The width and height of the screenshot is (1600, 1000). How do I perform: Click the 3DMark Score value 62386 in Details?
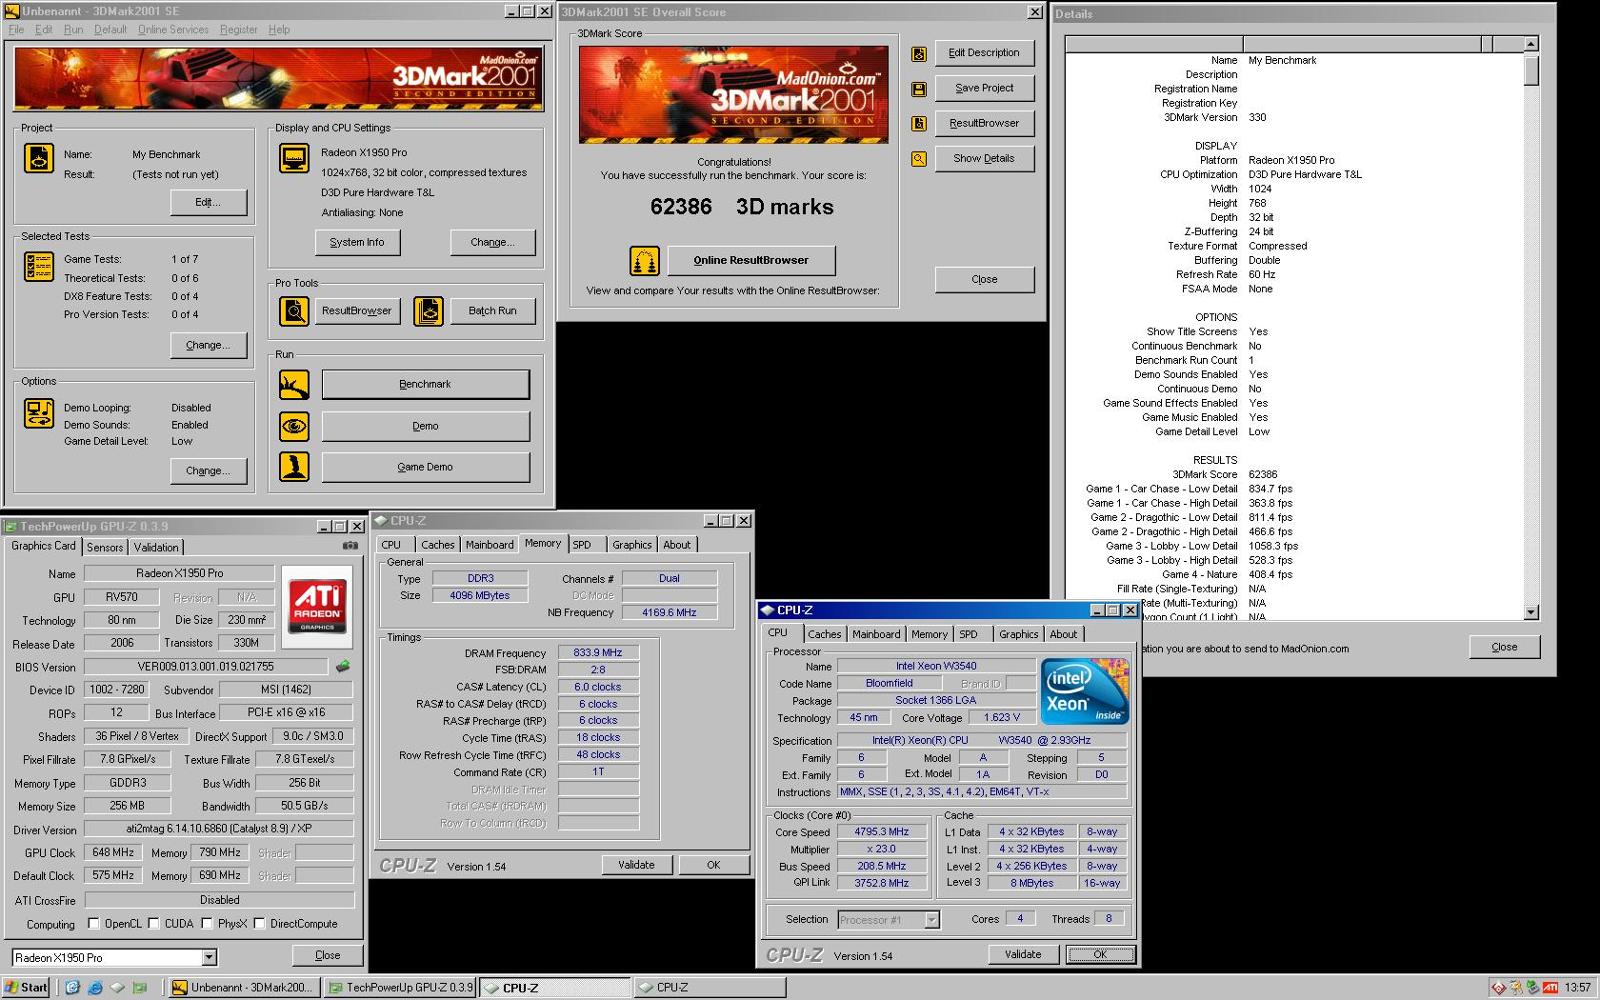[1263, 475]
